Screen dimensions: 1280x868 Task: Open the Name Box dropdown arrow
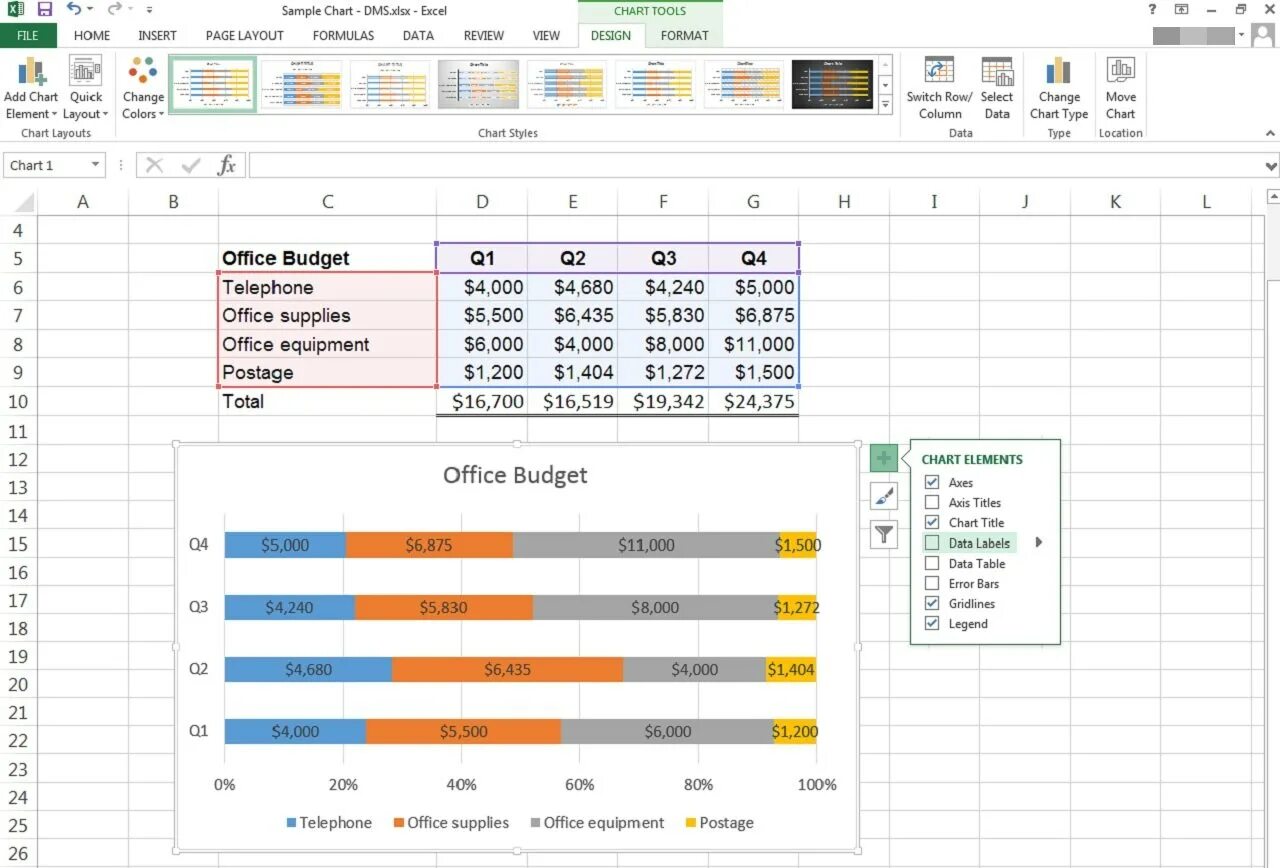click(95, 165)
